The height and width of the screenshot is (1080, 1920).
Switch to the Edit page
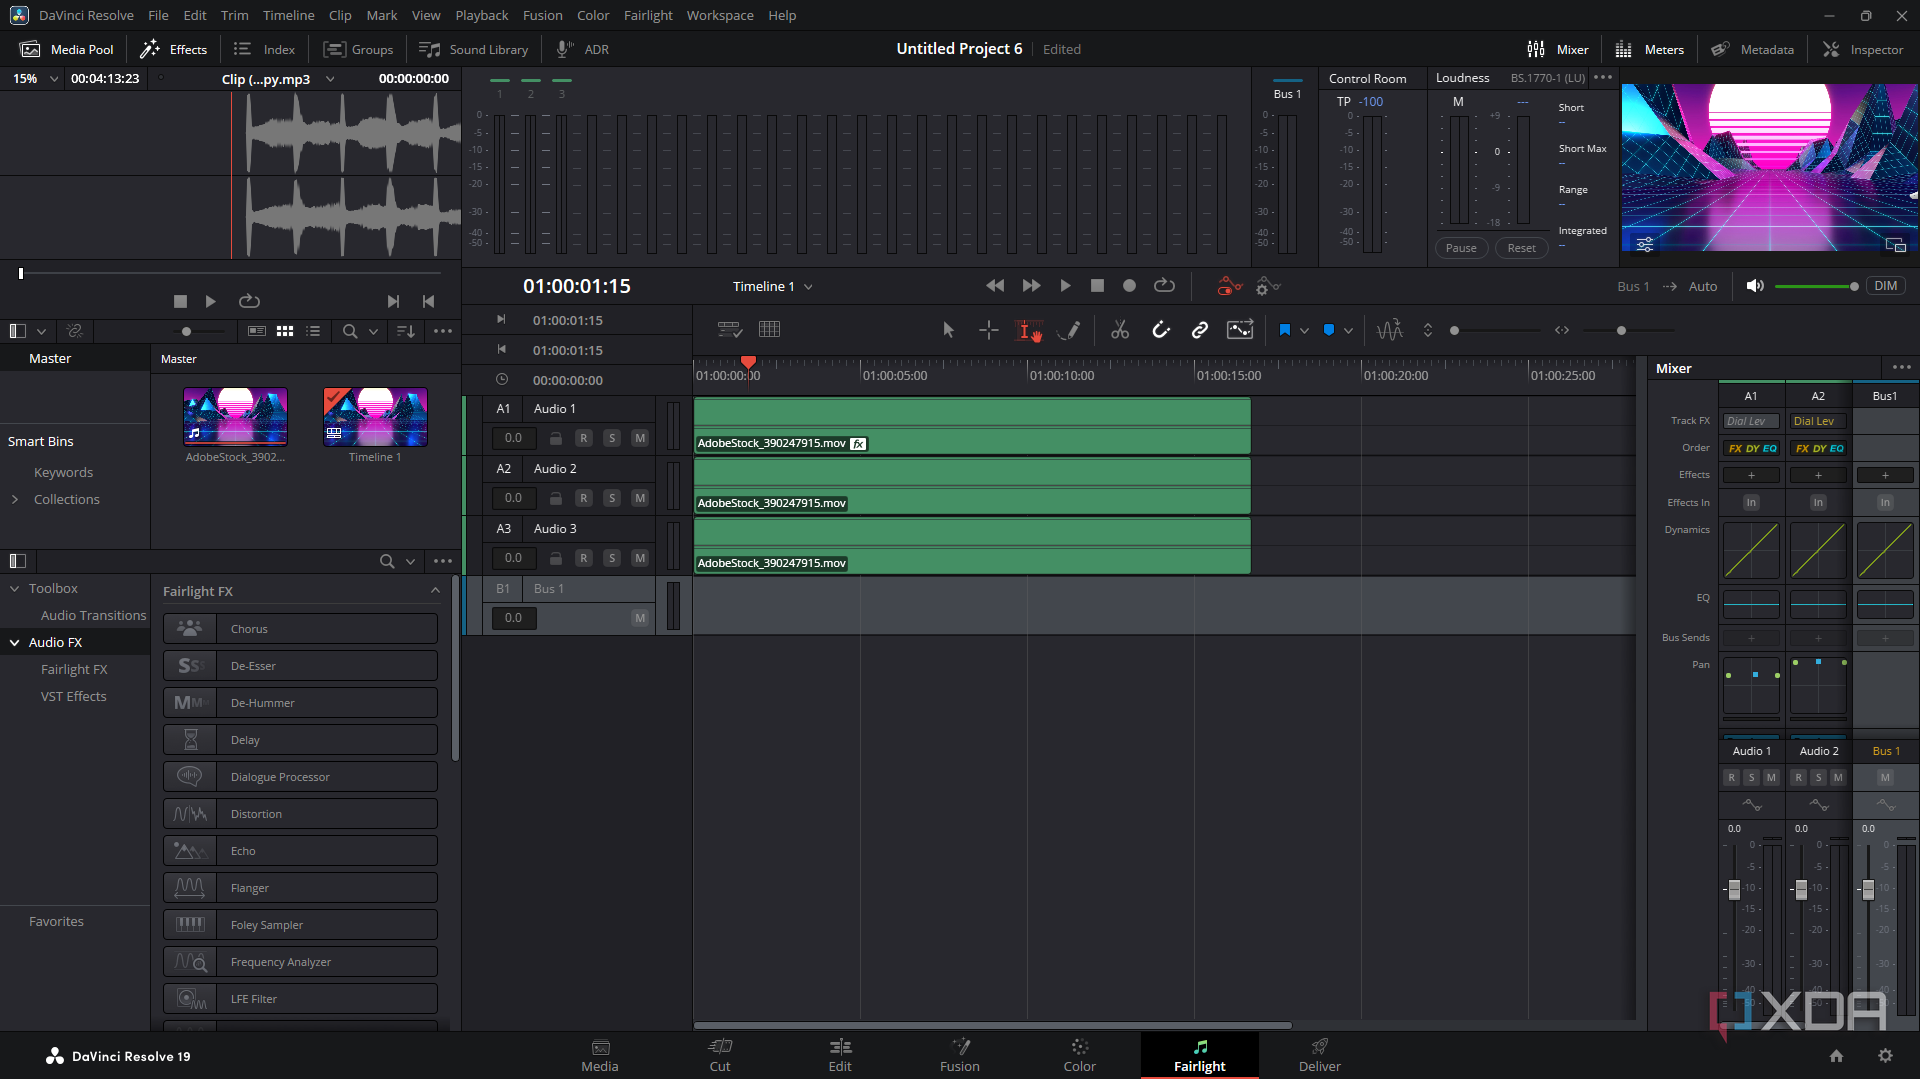pyautogui.click(x=840, y=1055)
